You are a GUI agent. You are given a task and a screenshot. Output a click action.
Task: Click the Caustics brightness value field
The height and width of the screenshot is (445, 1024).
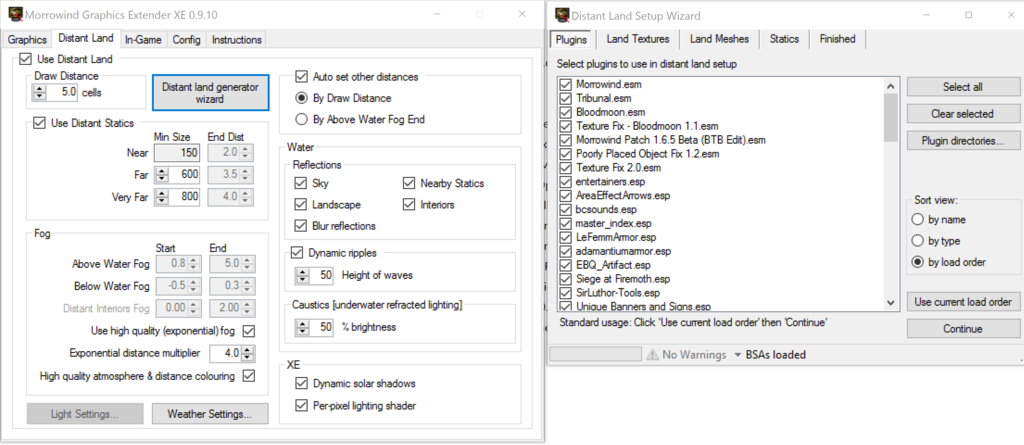[x=322, y=327]
